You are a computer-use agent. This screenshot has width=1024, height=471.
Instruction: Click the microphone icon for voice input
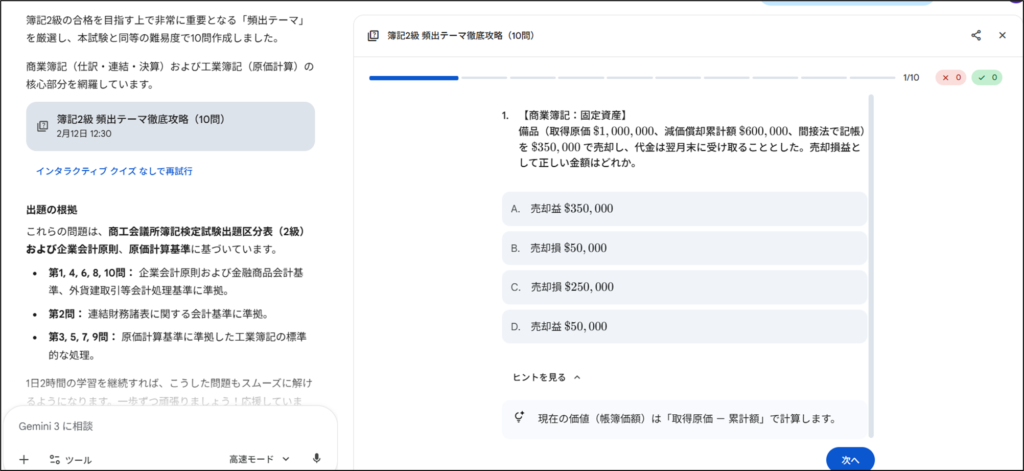[x=317, y=459]
